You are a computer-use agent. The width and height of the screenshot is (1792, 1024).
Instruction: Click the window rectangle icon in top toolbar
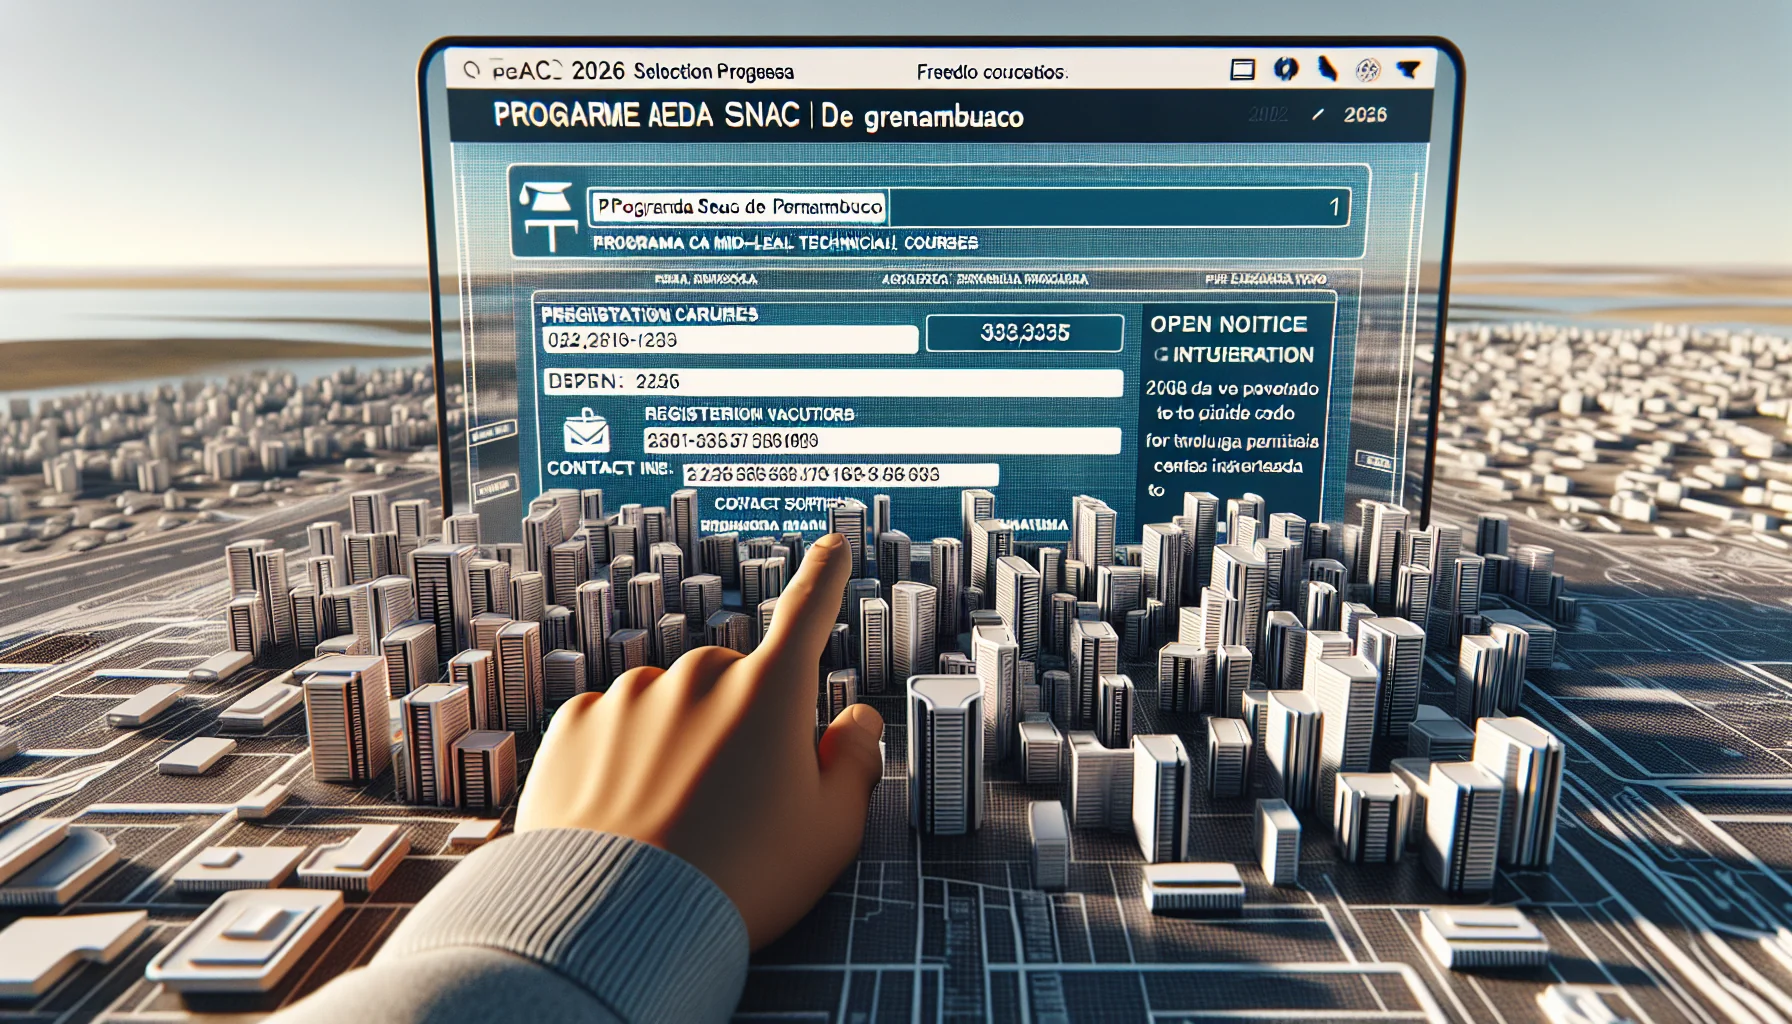[1242, 69]
